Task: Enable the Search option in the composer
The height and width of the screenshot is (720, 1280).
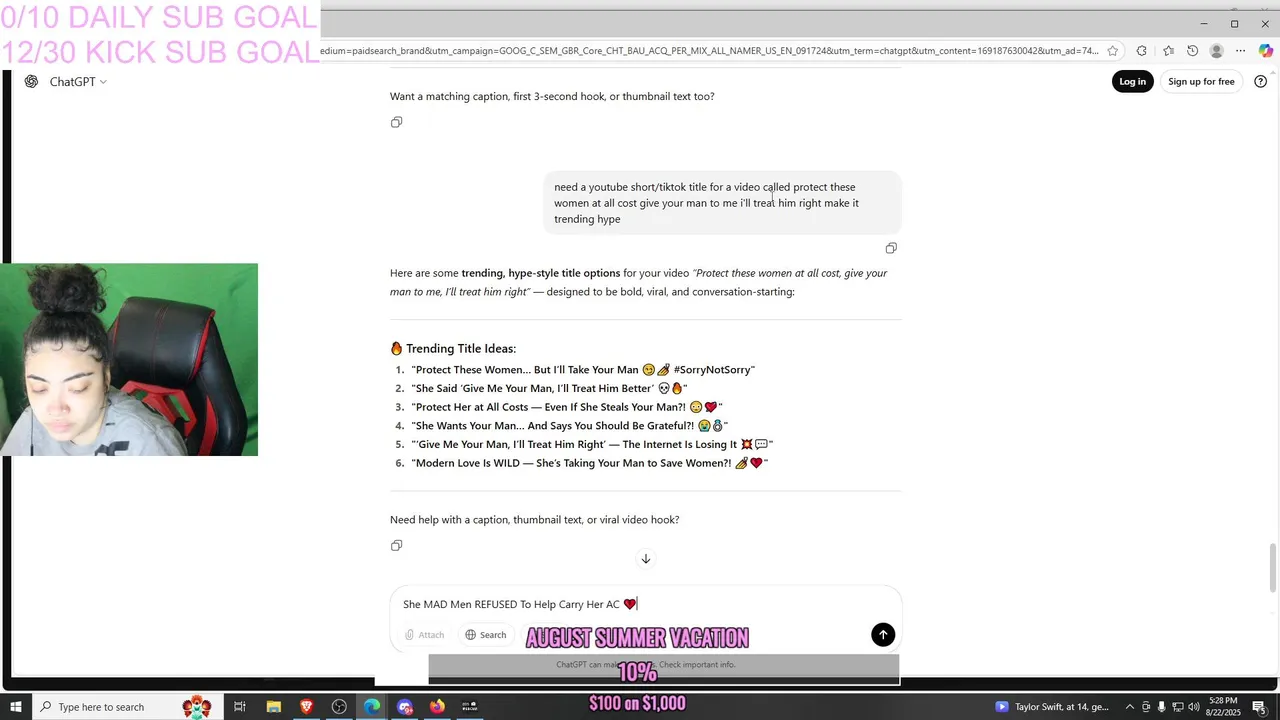Action: coord(486,635)
